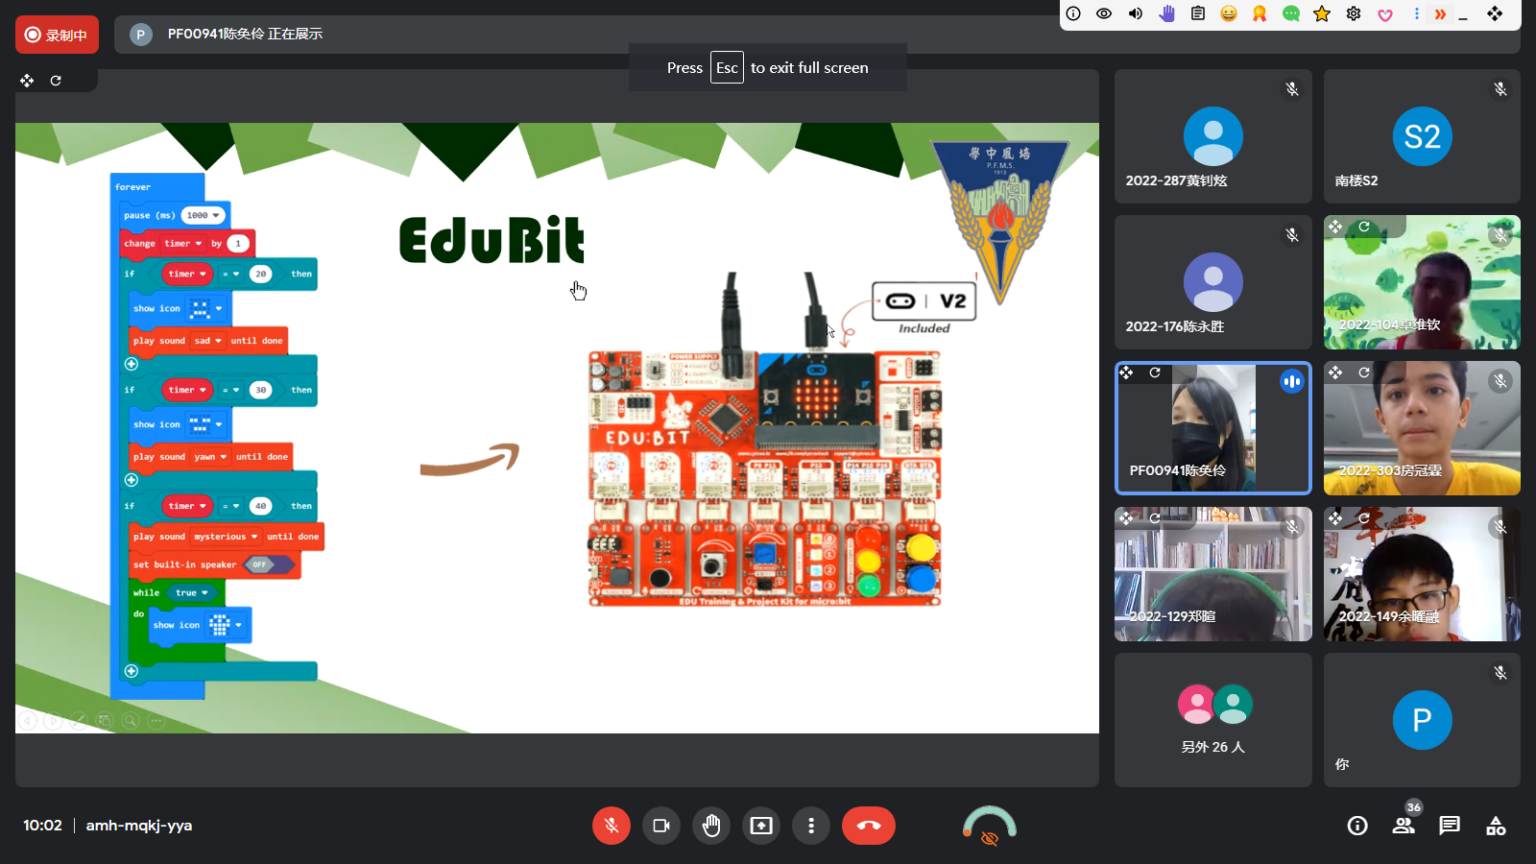Image resolution: width=1536 pixels, height=864 pixels.
Task: Click the move icon on 2022-149 tile
Action: click(1335, 518)
